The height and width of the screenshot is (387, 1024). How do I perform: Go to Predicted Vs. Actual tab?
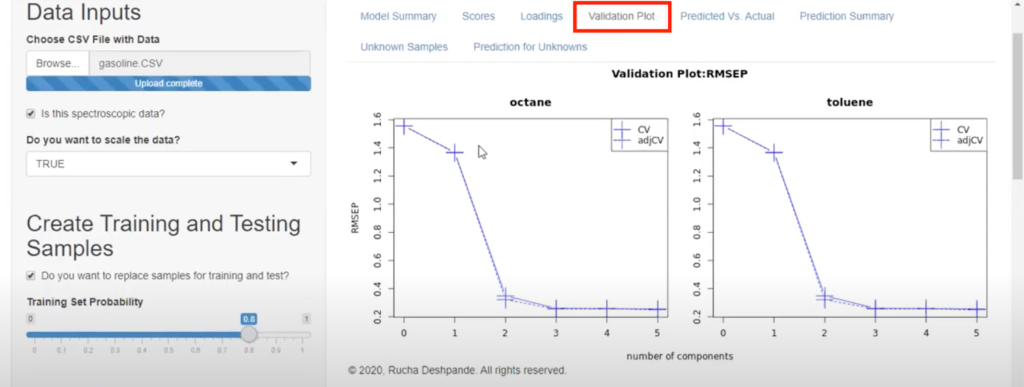[x=727, y=16]
